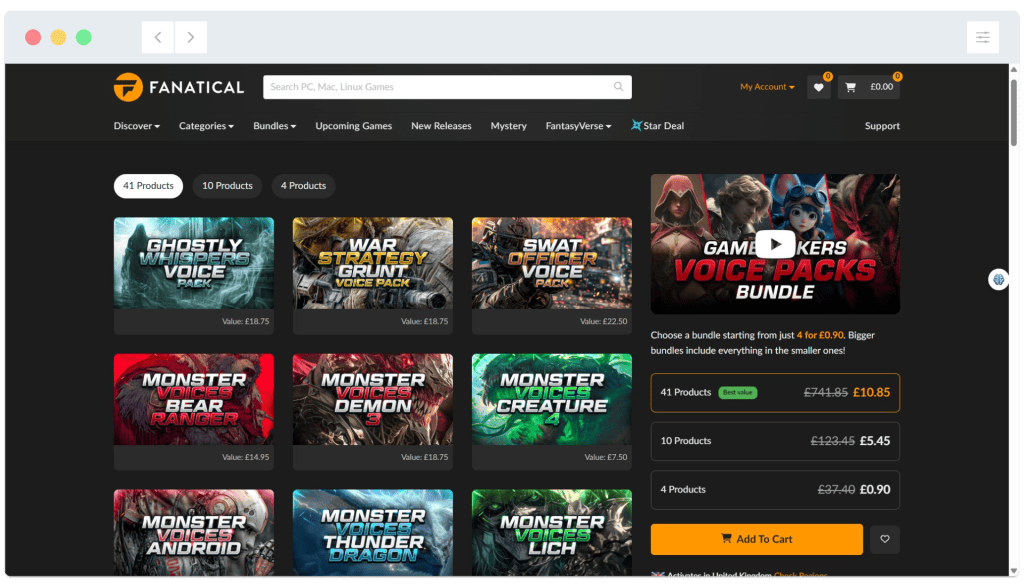The width and height of the screenshot is (1024, 587).
Task: Select the 10 Products bundle tier
Action: [x=775, y=441]
